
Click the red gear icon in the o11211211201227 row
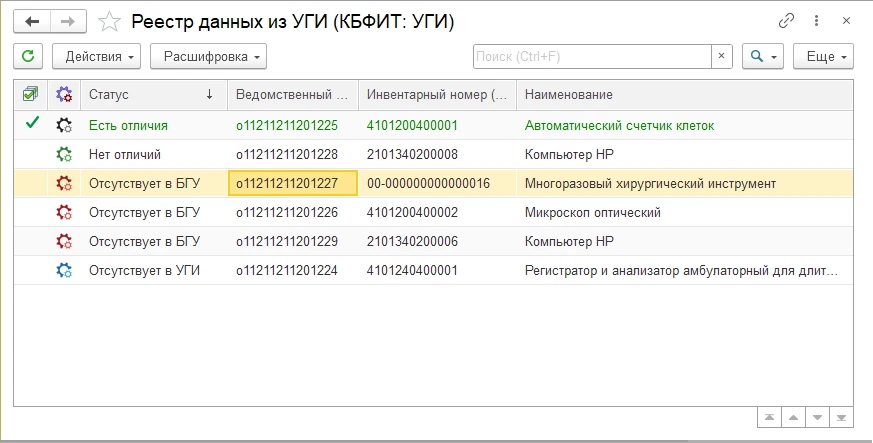(x=64, y=183)
